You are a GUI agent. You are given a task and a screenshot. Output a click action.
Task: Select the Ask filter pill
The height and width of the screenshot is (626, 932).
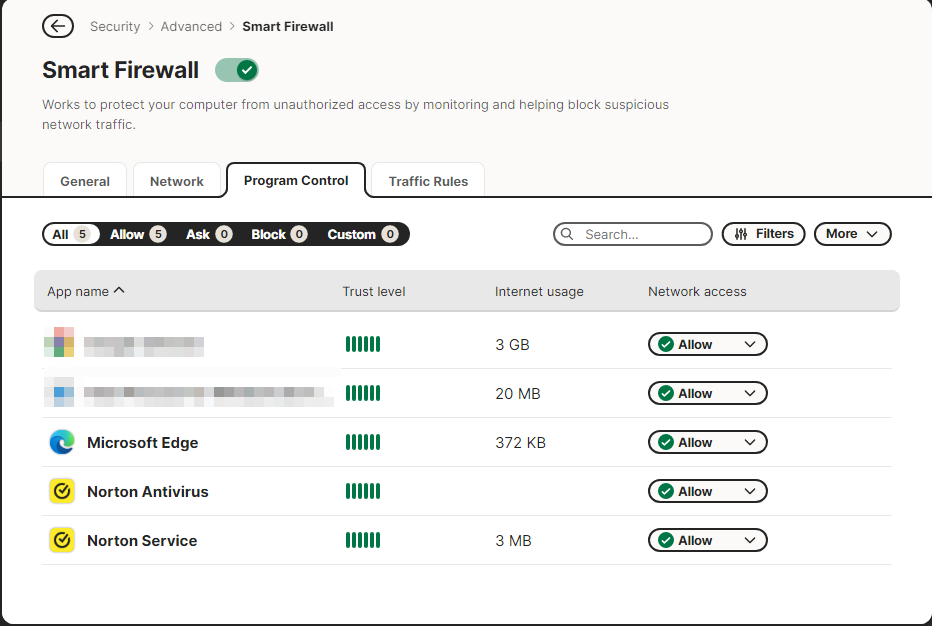[208, 234]
